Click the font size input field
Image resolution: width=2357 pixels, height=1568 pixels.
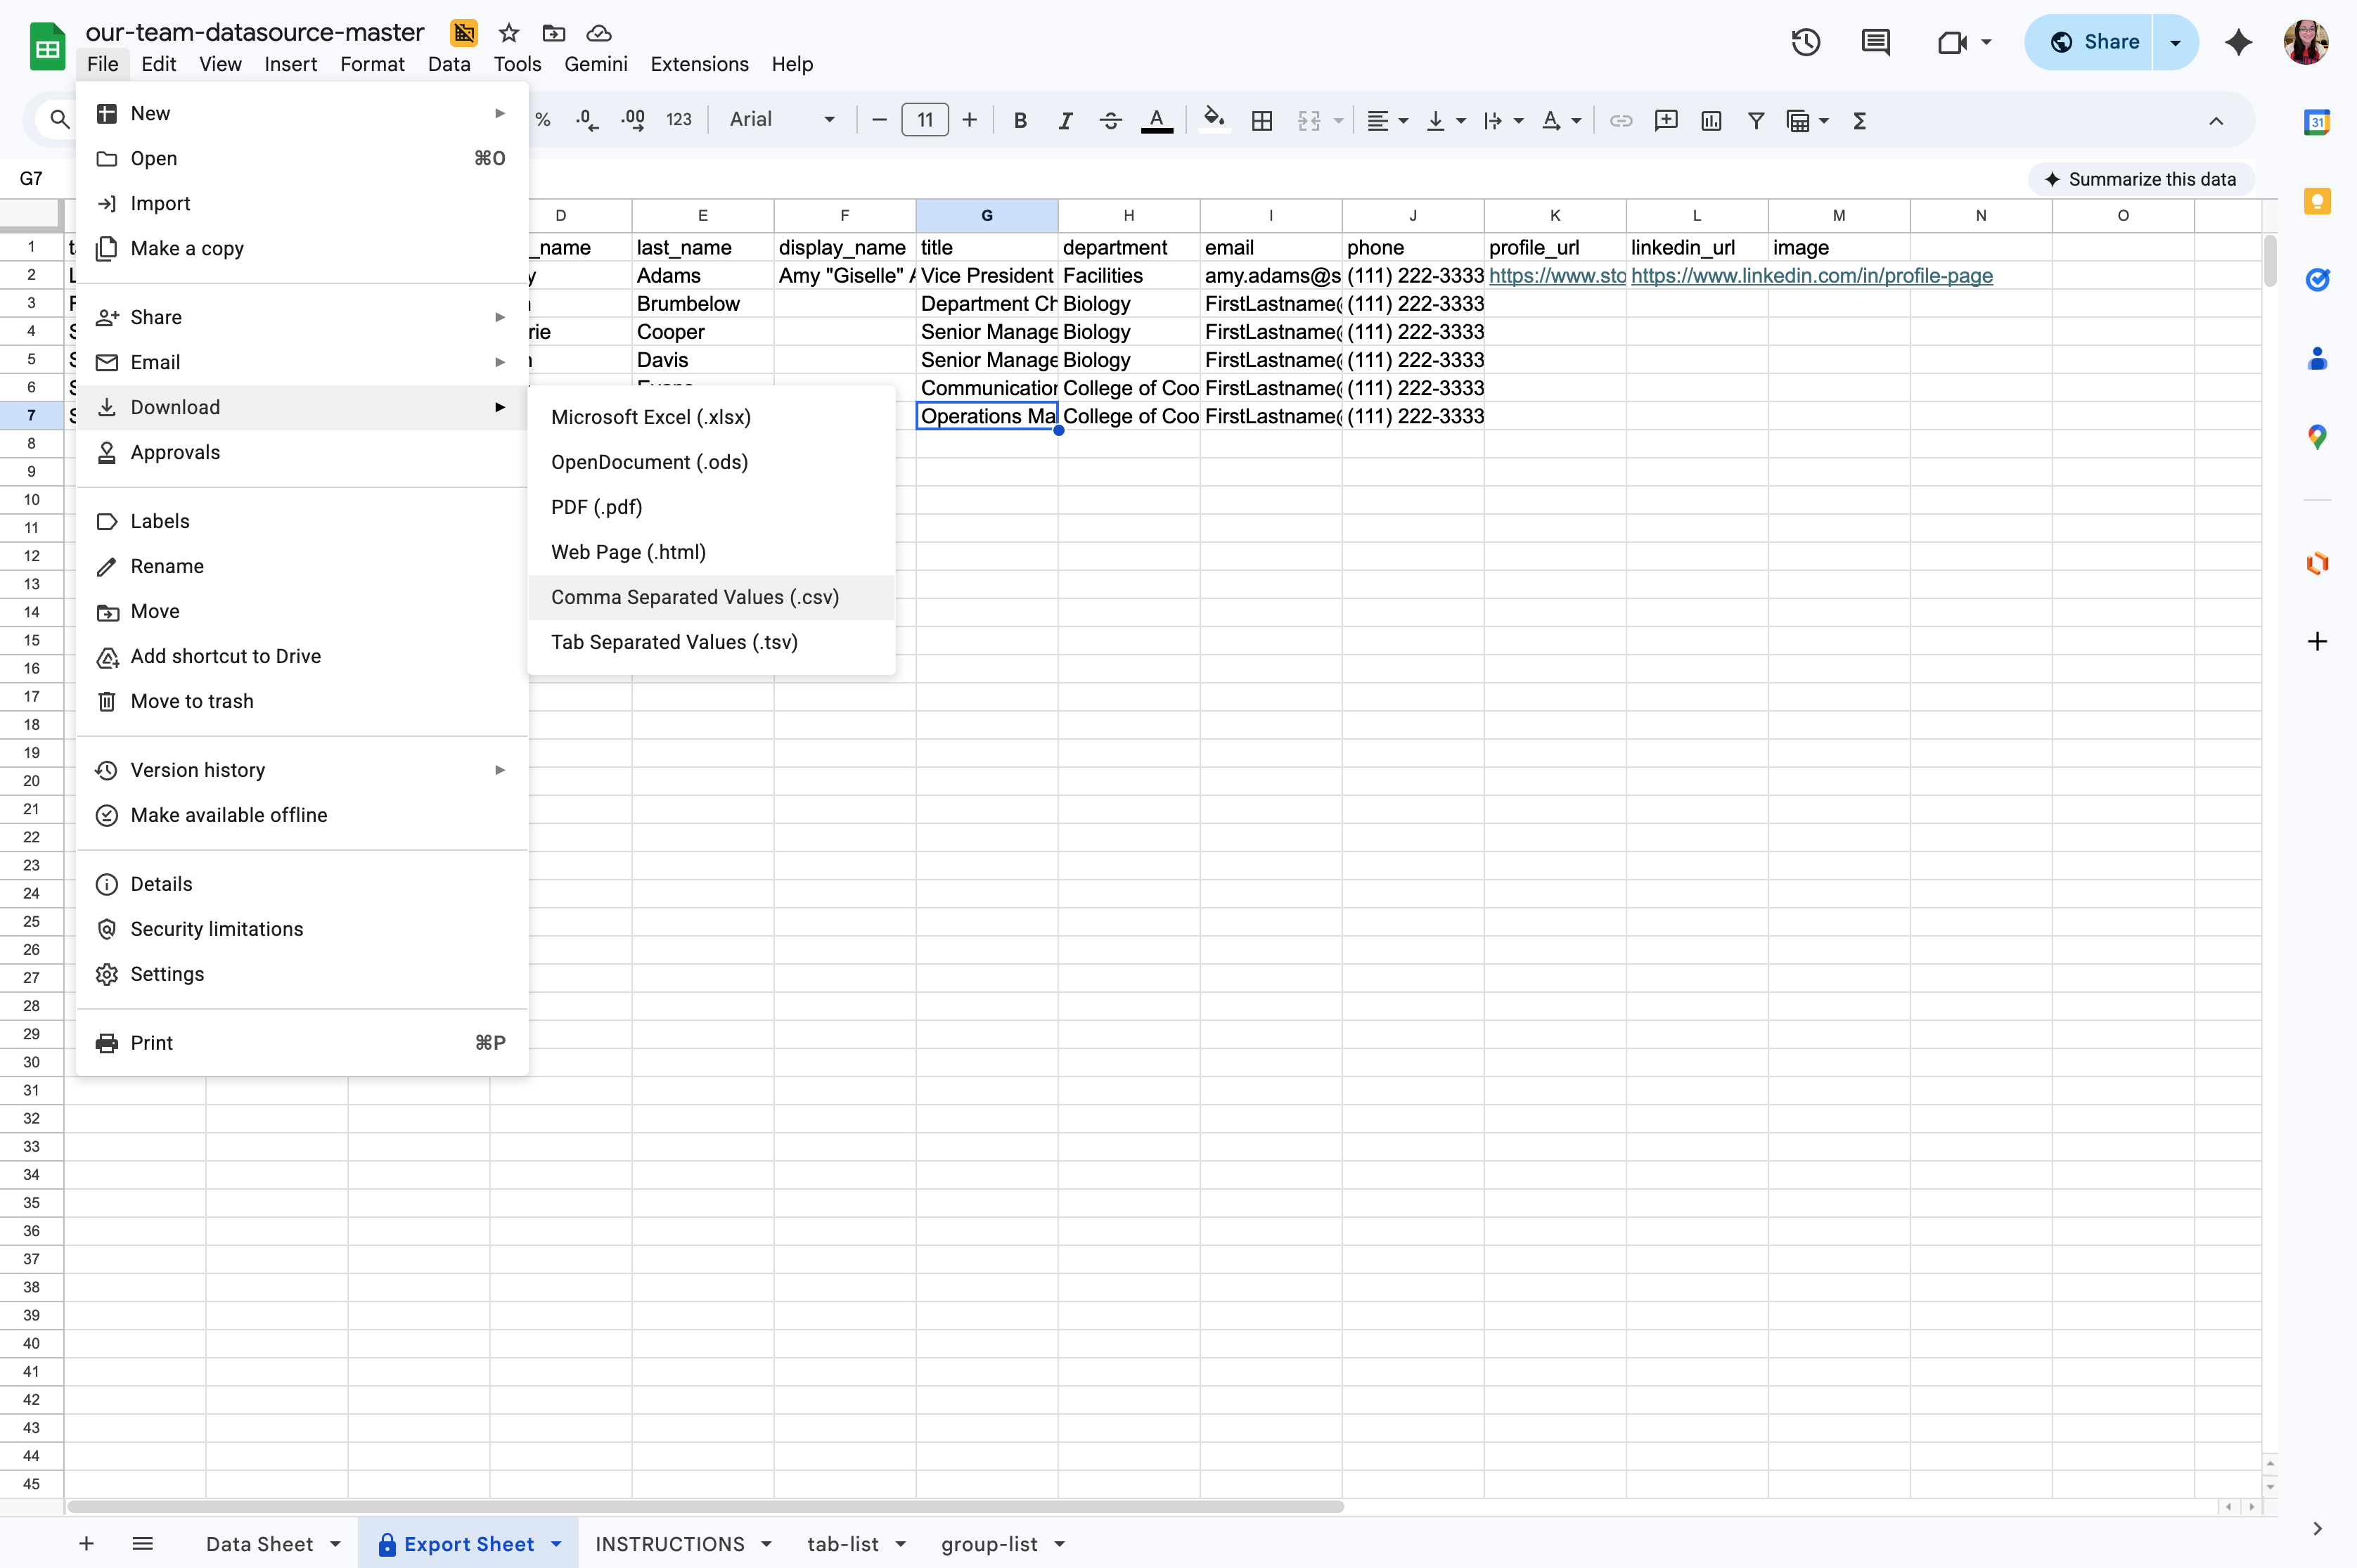pyautogui.click(x=925, y=121)
